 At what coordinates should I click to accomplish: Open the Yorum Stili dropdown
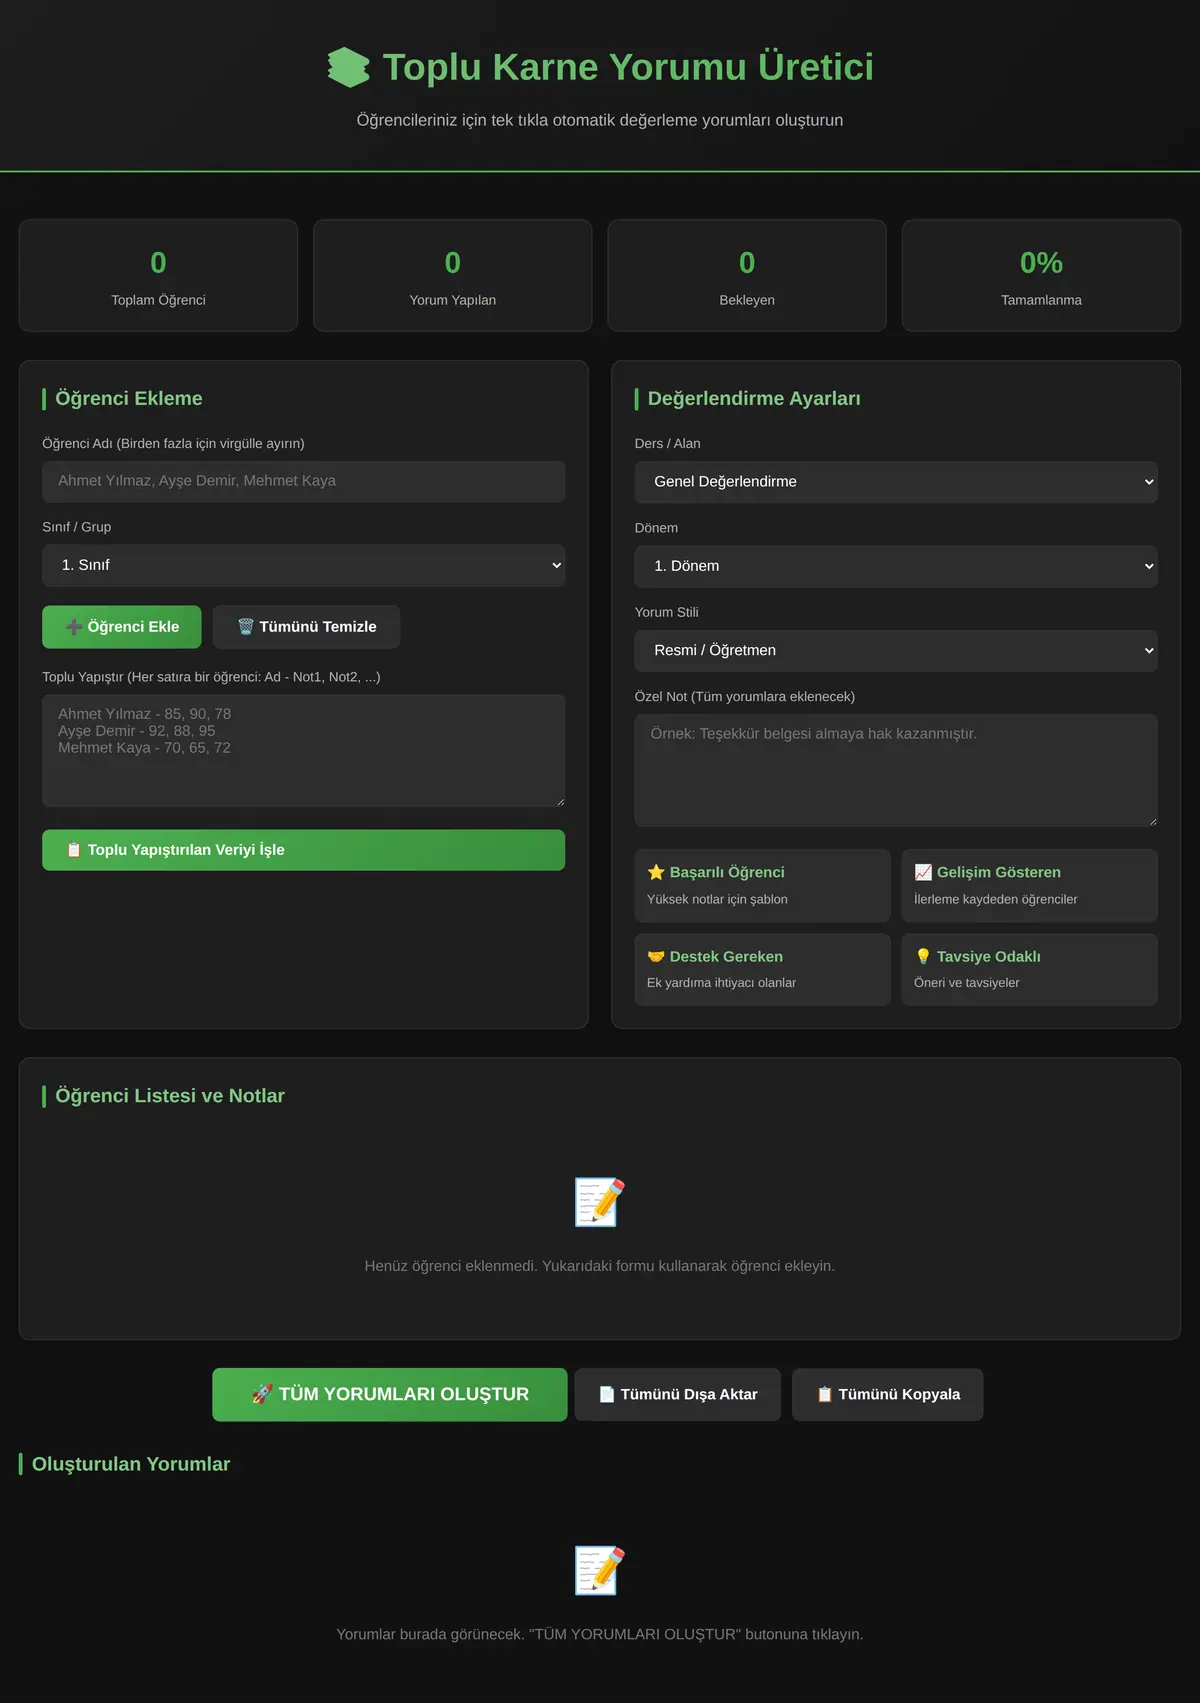click(x=896, y=650)
